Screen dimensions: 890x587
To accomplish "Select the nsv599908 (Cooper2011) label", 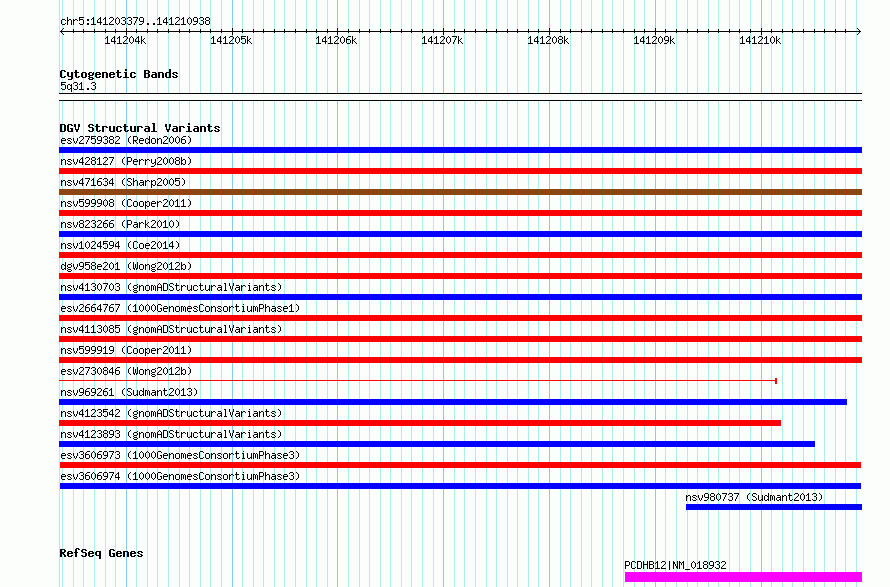I will pos(126,203).
